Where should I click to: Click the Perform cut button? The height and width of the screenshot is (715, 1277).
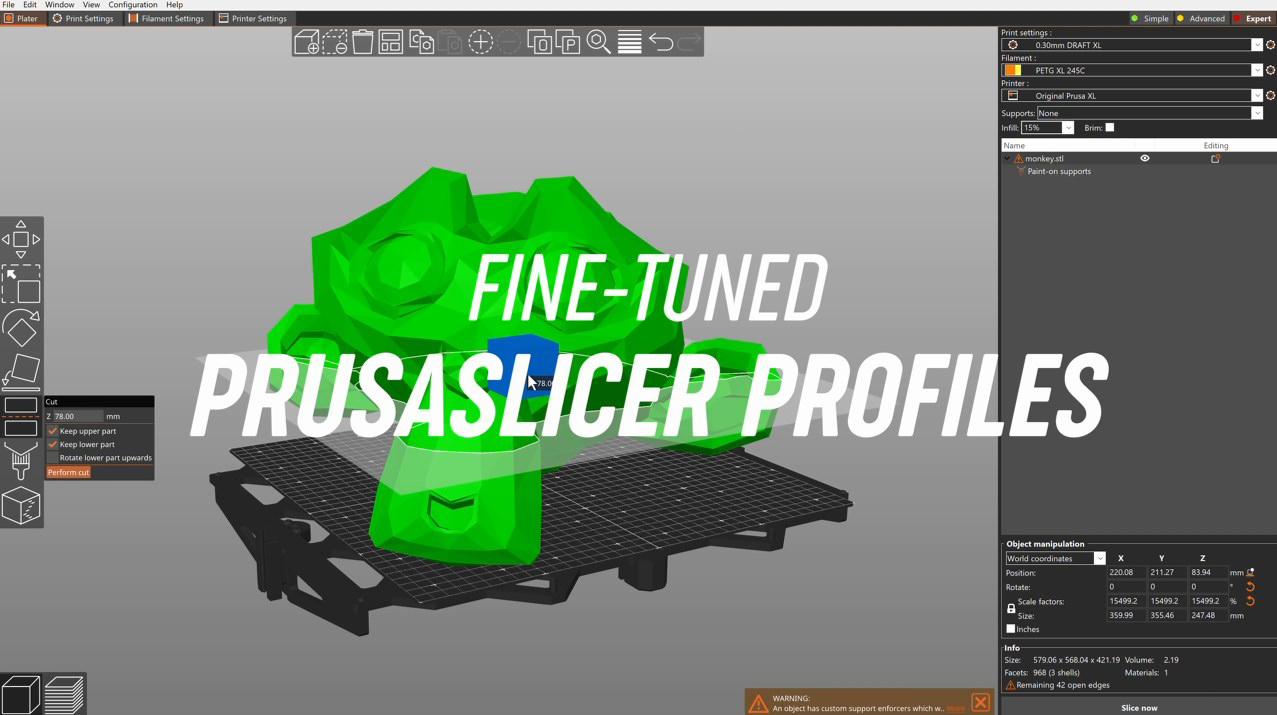point(68,472)
